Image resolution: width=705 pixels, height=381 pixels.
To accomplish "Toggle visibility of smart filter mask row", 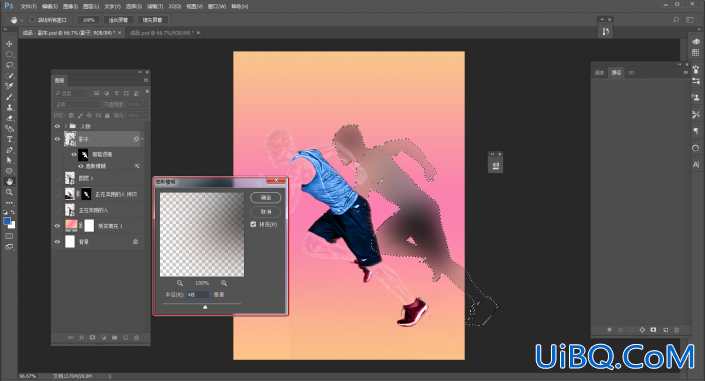I will click(x=74, y=154).
